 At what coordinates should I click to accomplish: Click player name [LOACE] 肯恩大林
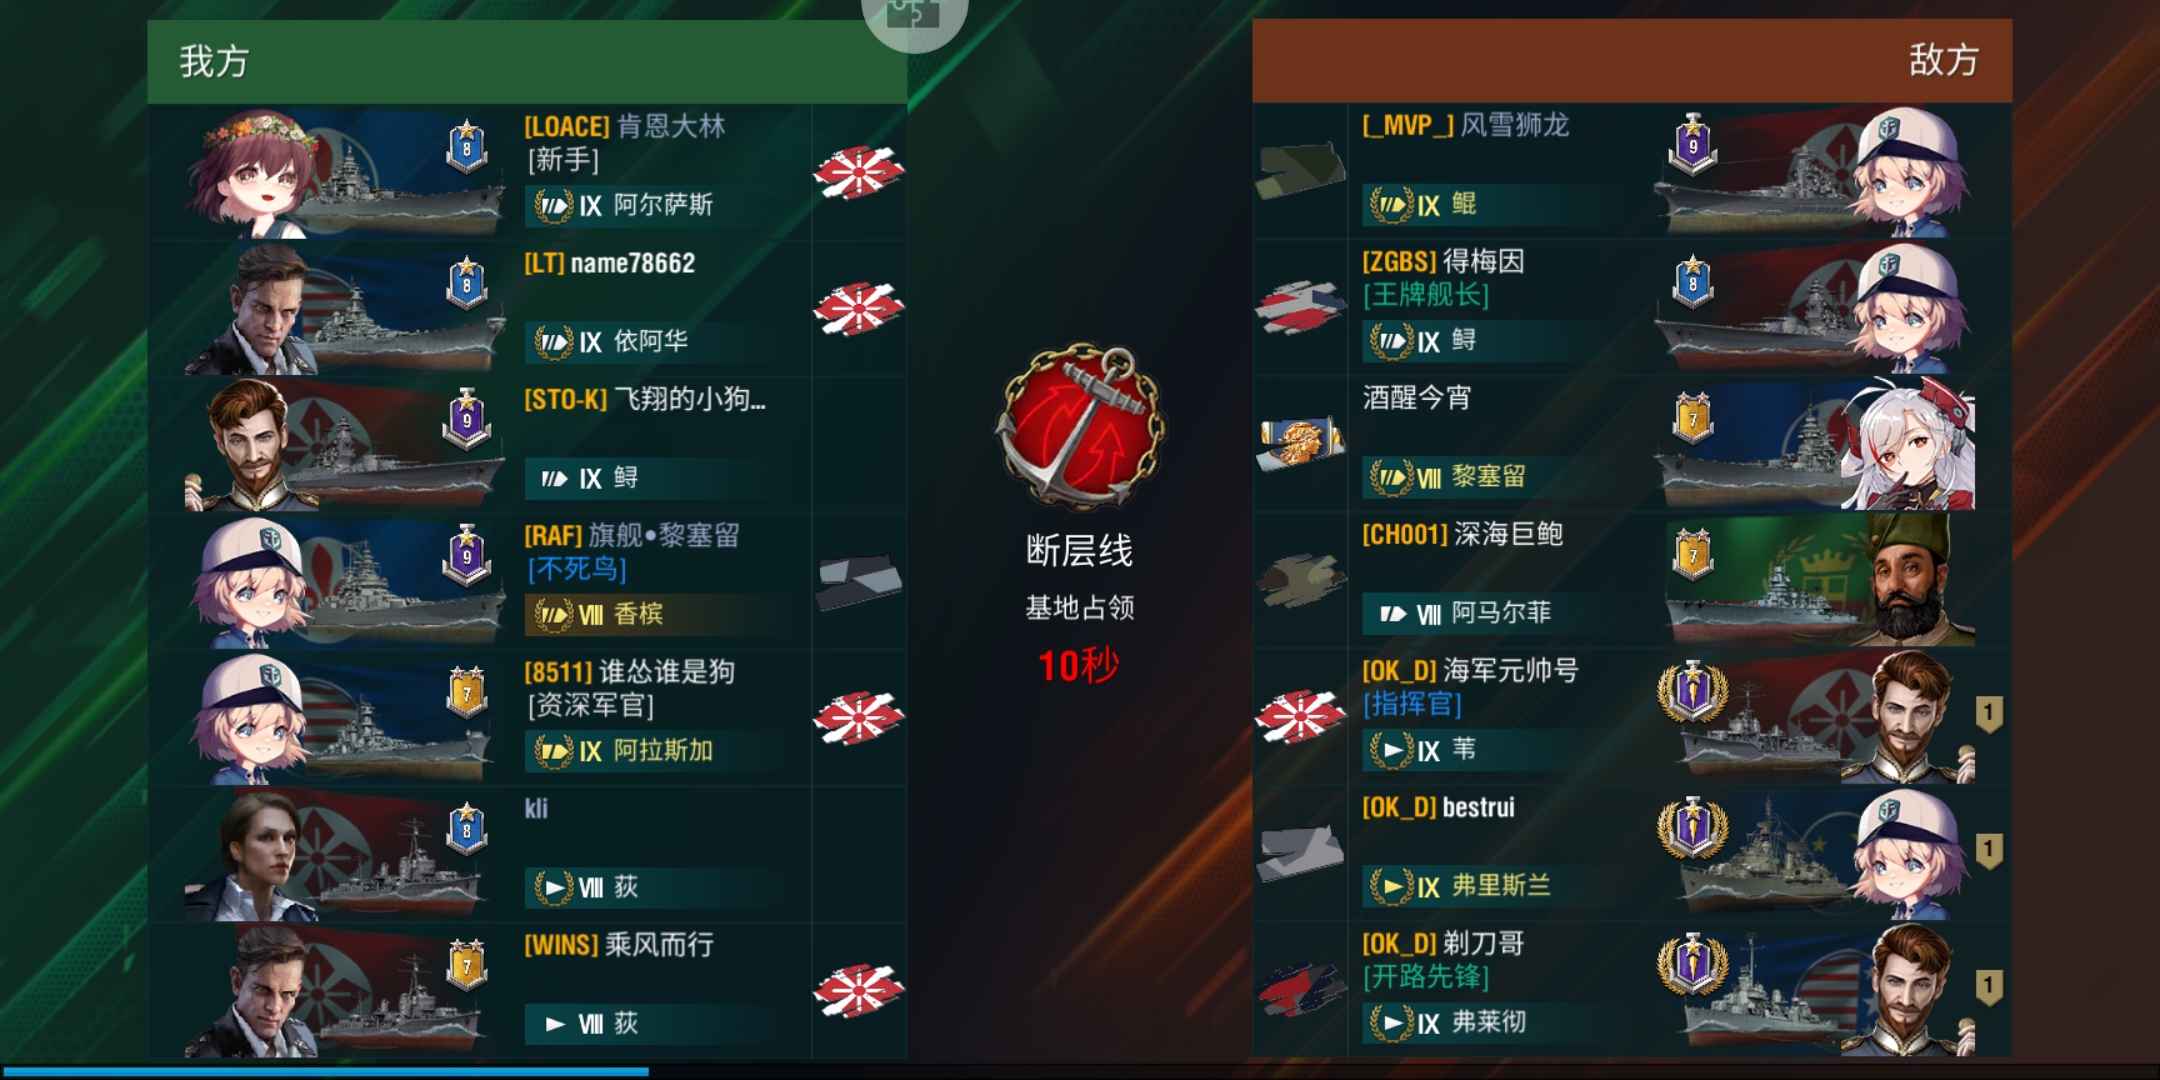pyautogui.click(x=625, y=127)
